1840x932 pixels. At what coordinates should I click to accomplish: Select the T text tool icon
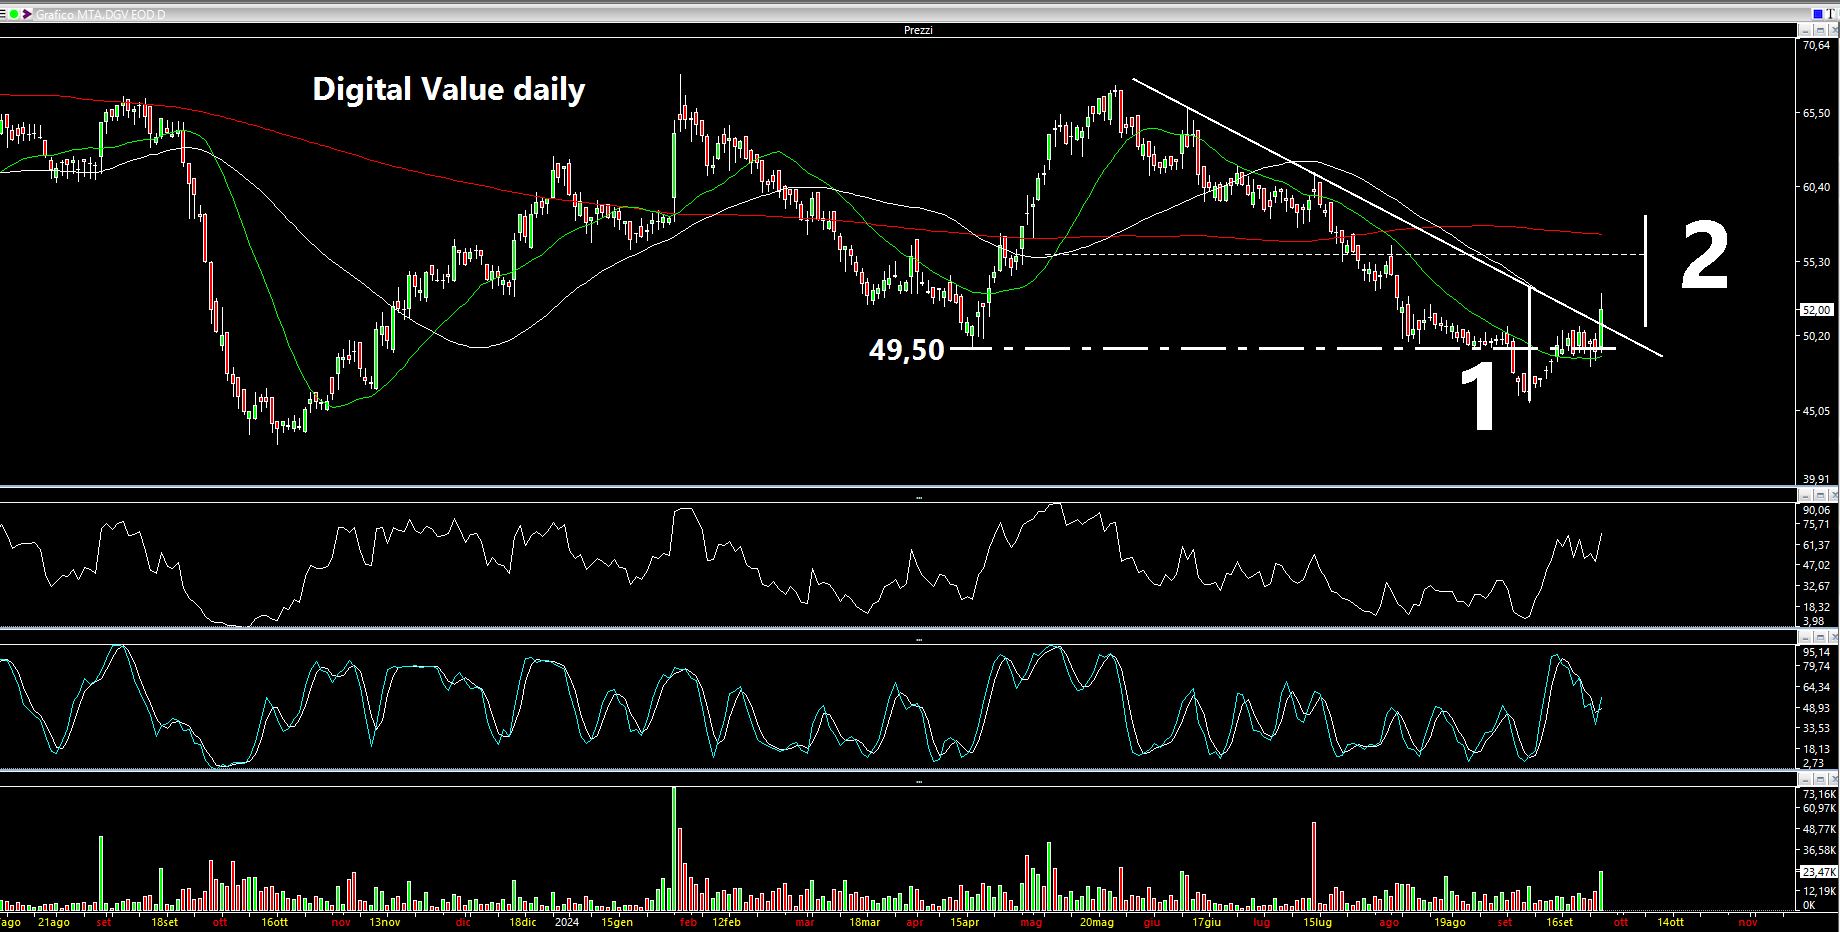(x=1830, y=14)
